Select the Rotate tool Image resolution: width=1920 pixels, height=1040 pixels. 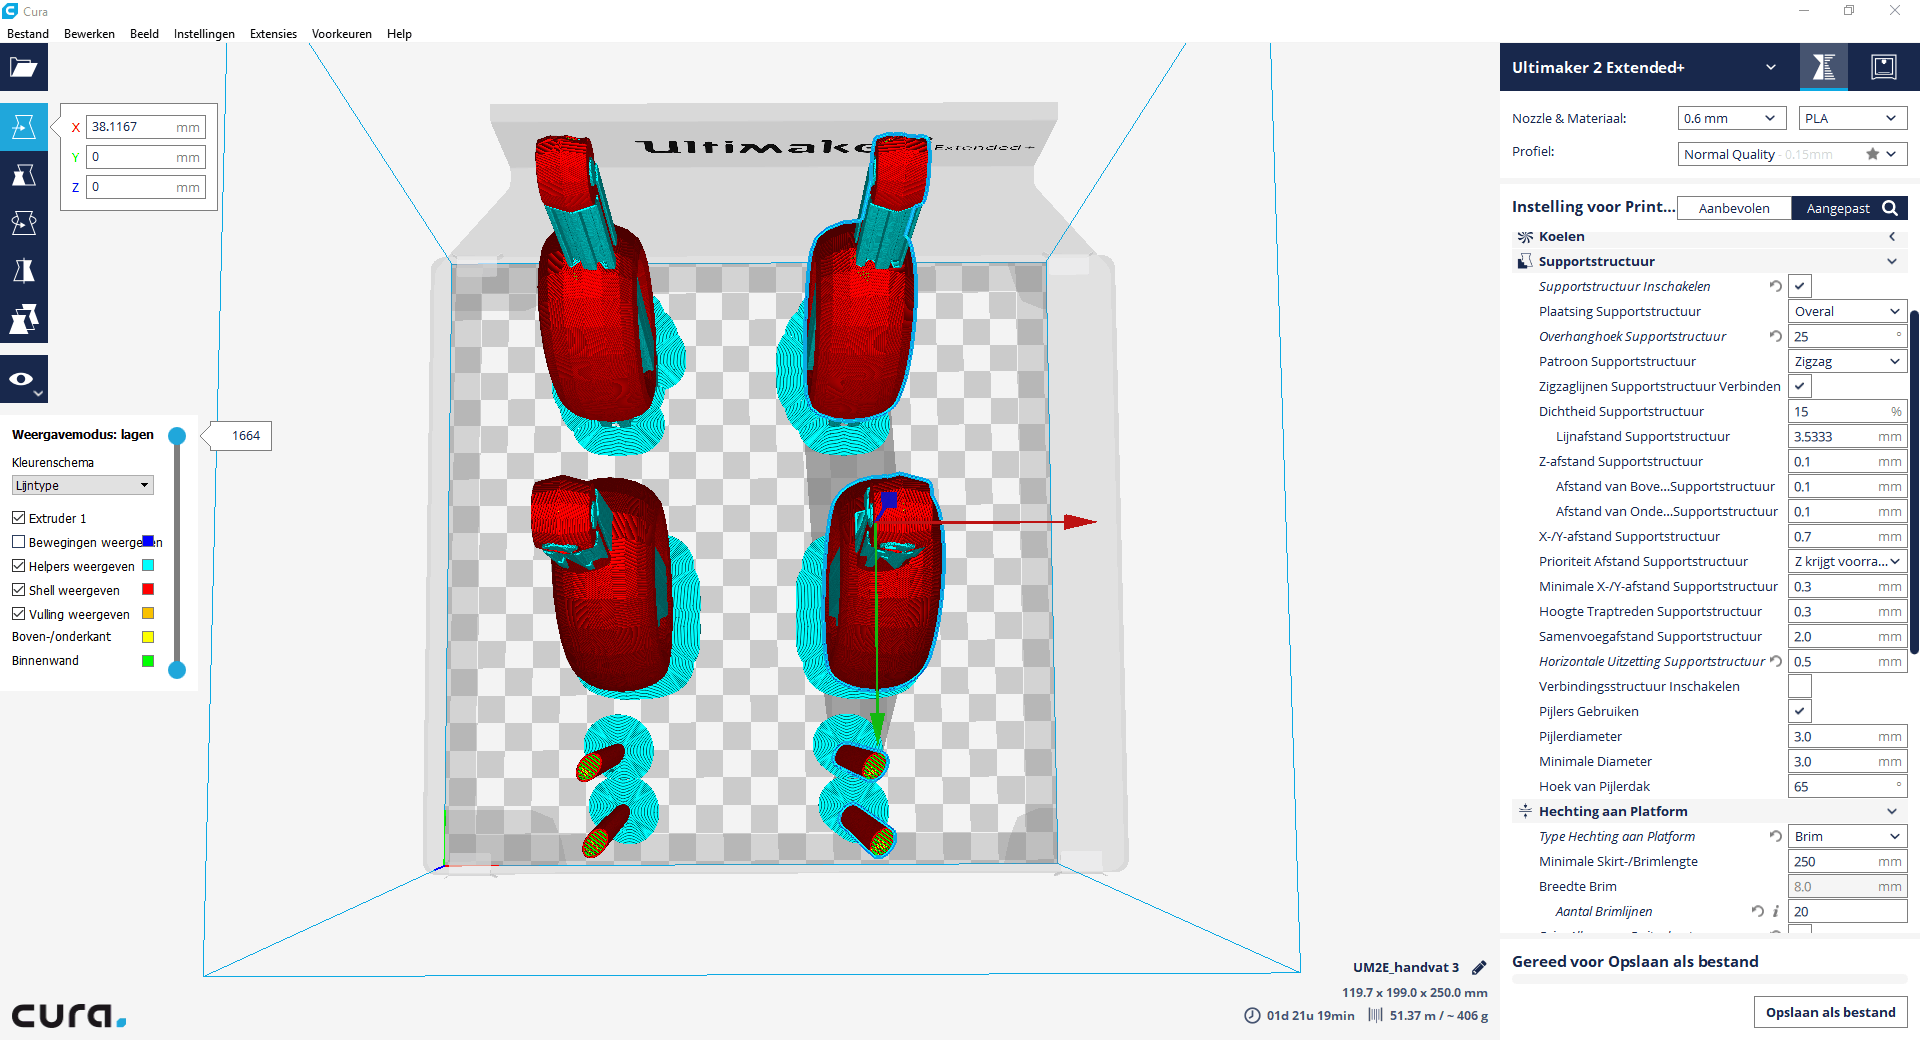(x=24, y=223)
